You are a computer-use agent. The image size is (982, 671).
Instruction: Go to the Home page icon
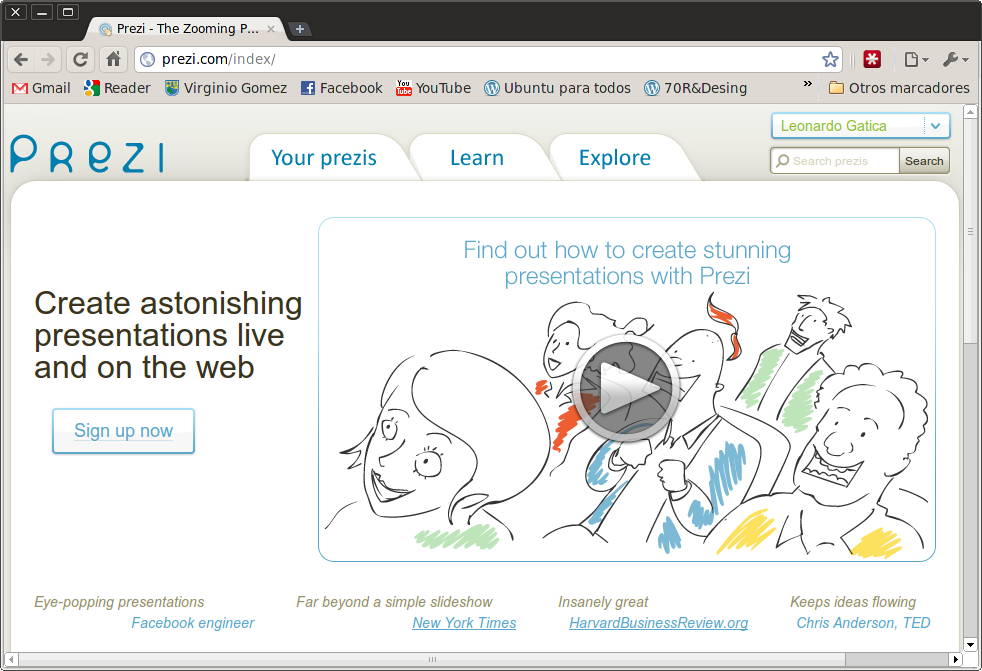[x=113, y=60]
